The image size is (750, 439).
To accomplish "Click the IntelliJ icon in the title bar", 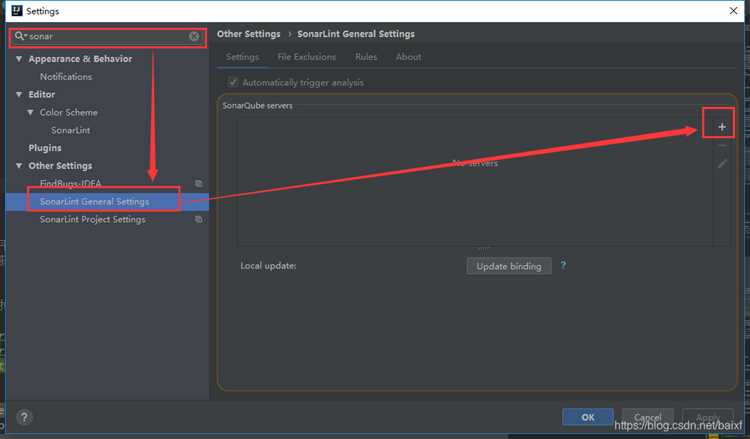I will click(17, 11).
